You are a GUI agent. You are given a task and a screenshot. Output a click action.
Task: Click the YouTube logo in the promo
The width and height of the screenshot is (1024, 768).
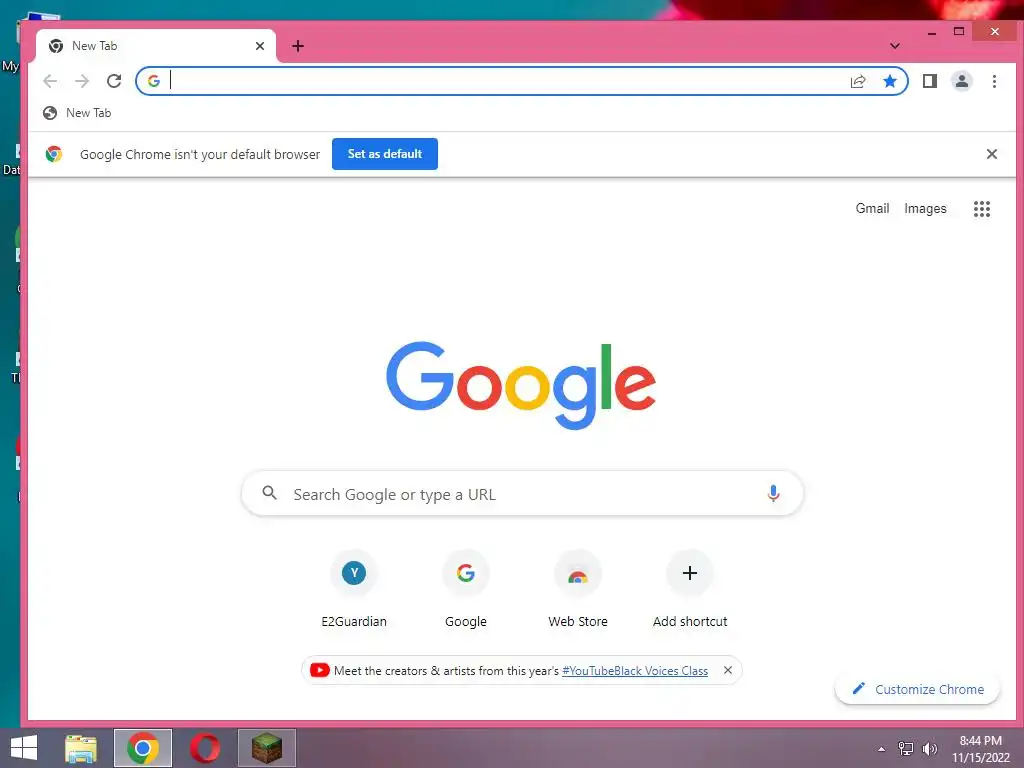[319, 670]
